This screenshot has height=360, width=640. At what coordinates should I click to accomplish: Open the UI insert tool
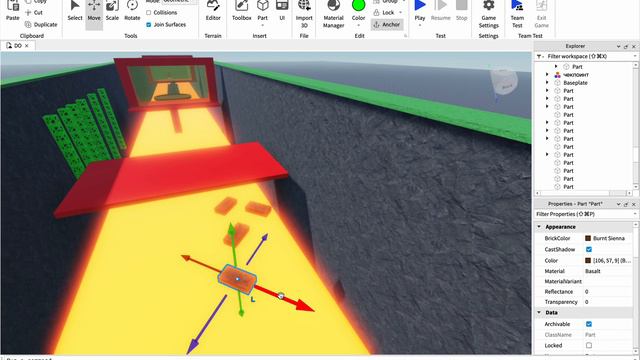[x=282, y=11]
